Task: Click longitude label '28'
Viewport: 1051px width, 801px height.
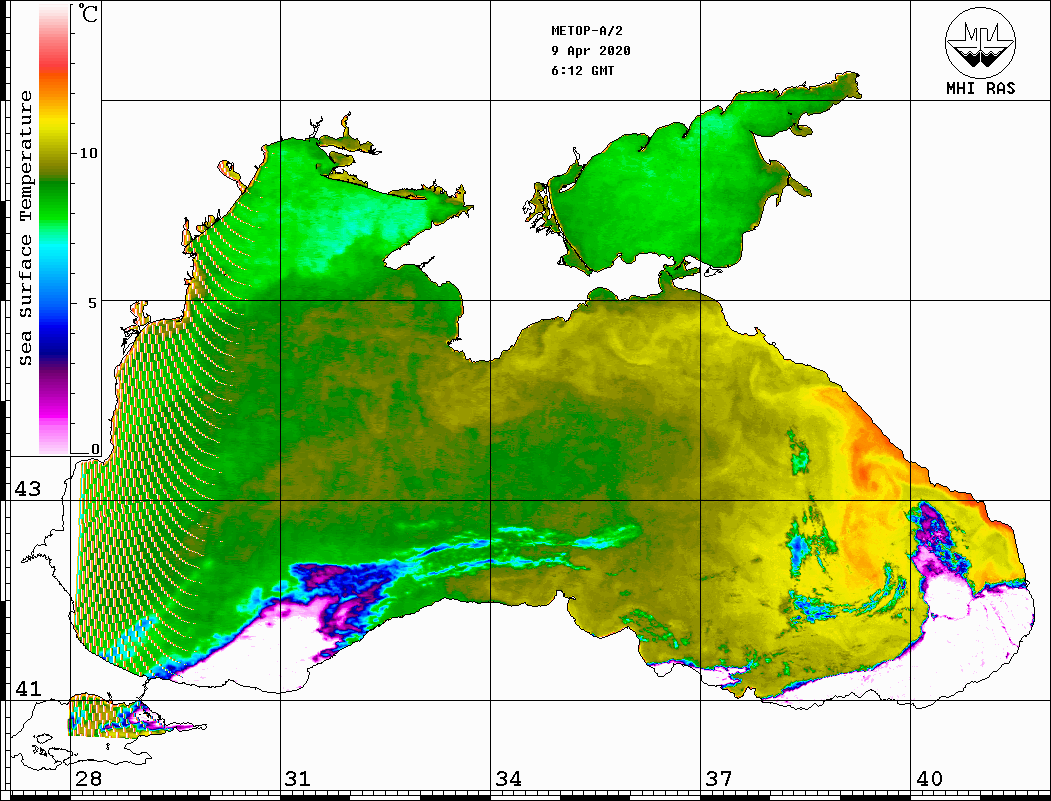Action: [89, 778]
